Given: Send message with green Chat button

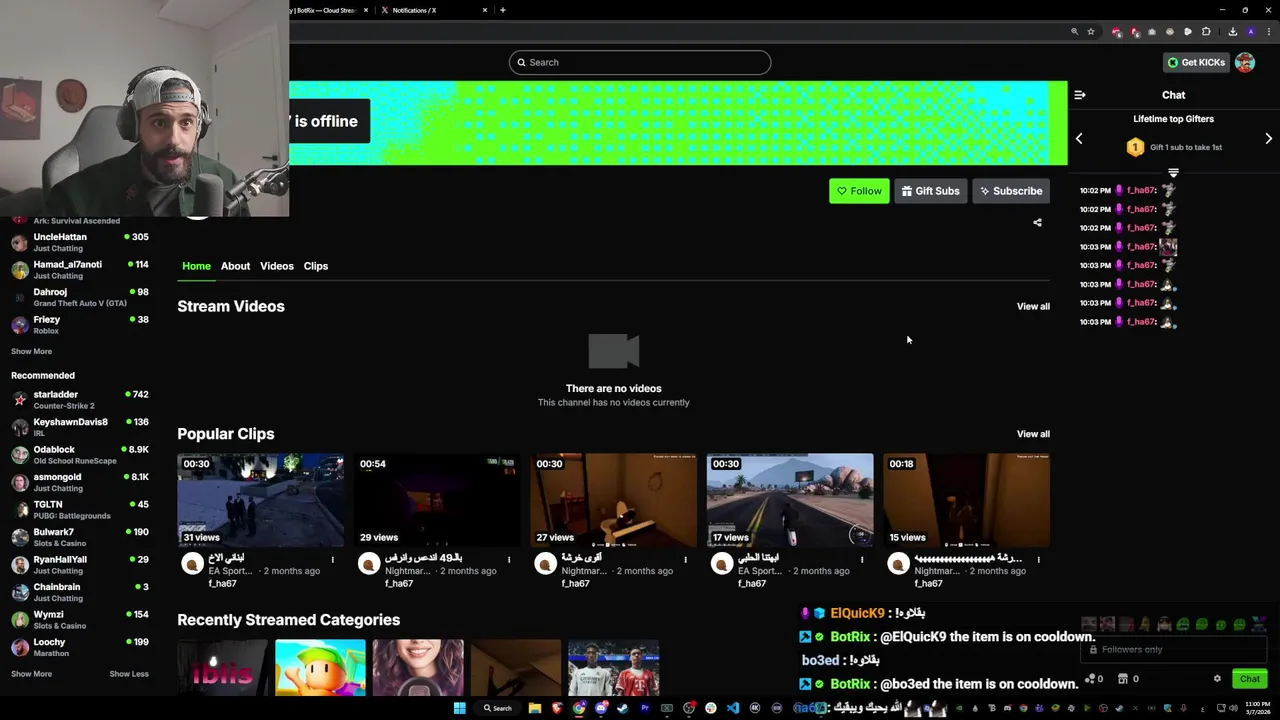Looking at the screenshot, I should point(1249,679).
